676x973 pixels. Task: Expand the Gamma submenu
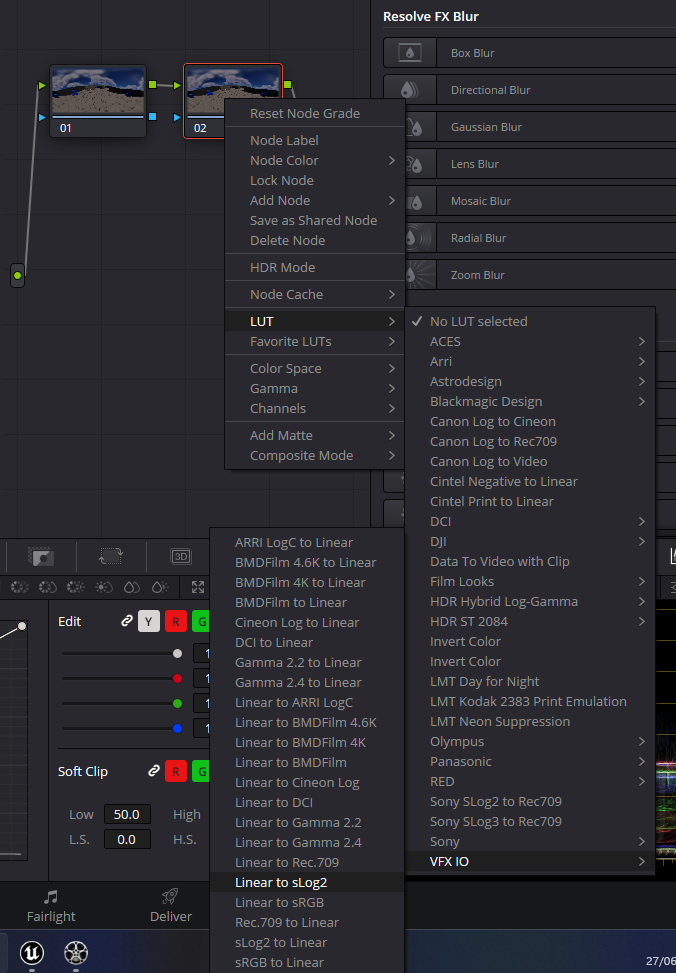(x=315, y=388)
